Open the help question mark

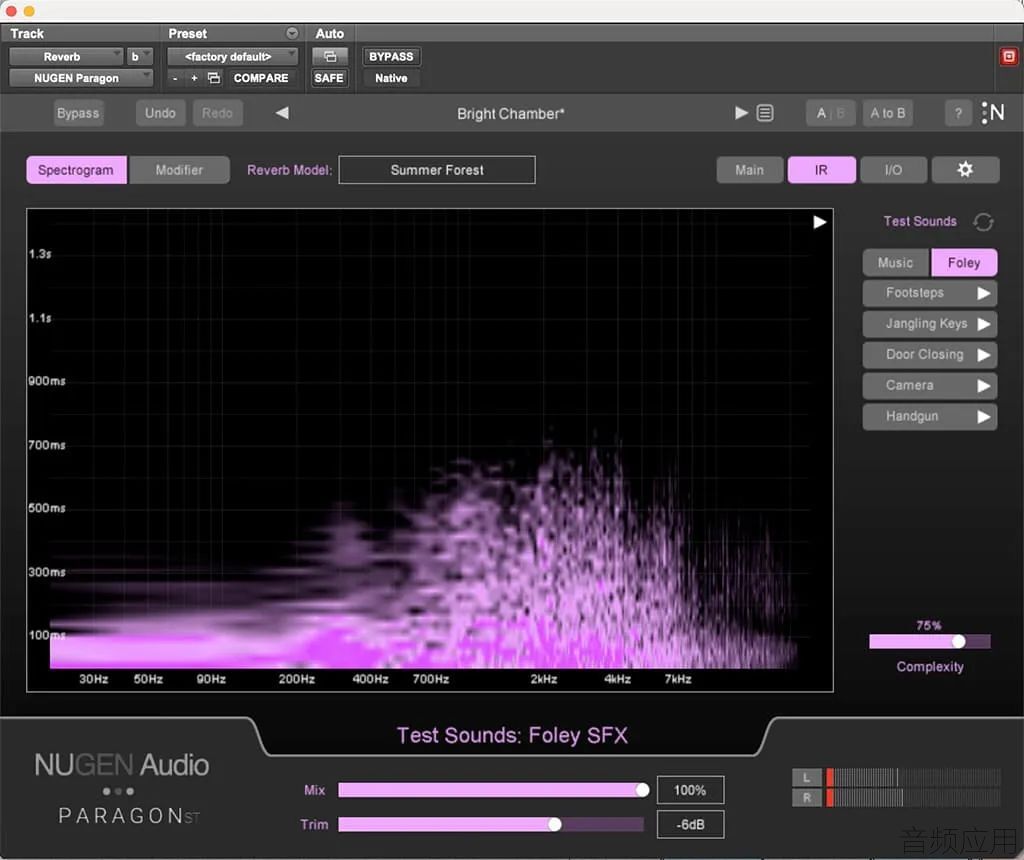pos(957,113)
